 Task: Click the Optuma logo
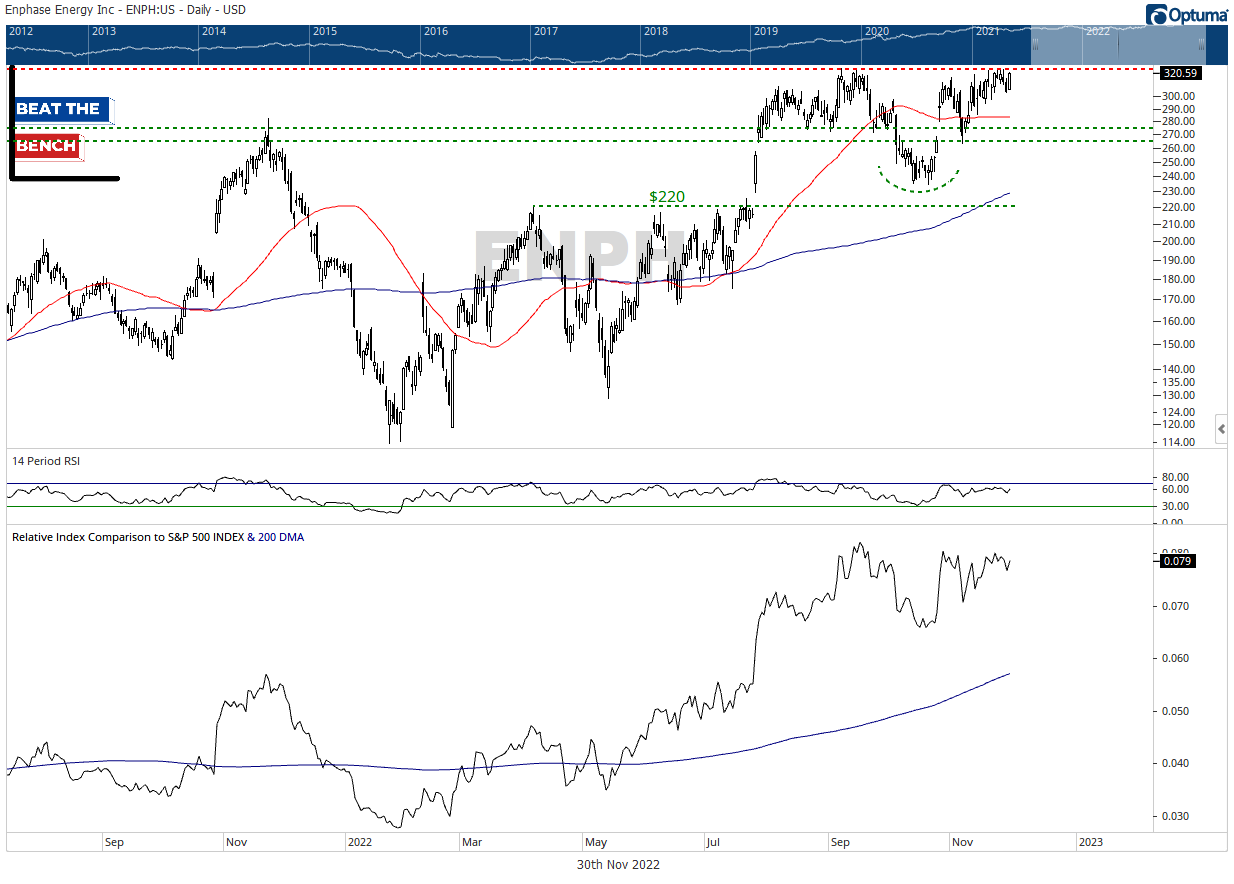(x=1187, y=15)
